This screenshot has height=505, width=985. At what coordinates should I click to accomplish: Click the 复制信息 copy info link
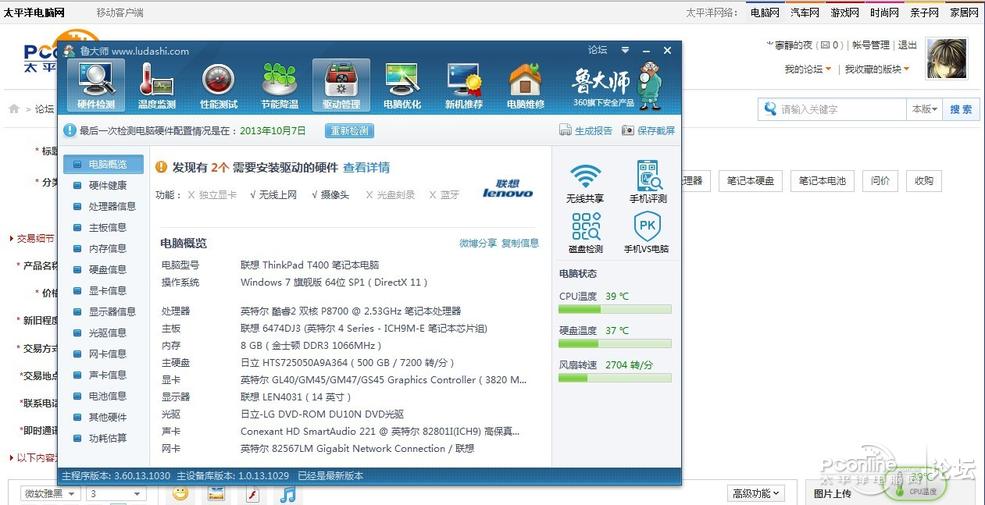tap(520, 243)
